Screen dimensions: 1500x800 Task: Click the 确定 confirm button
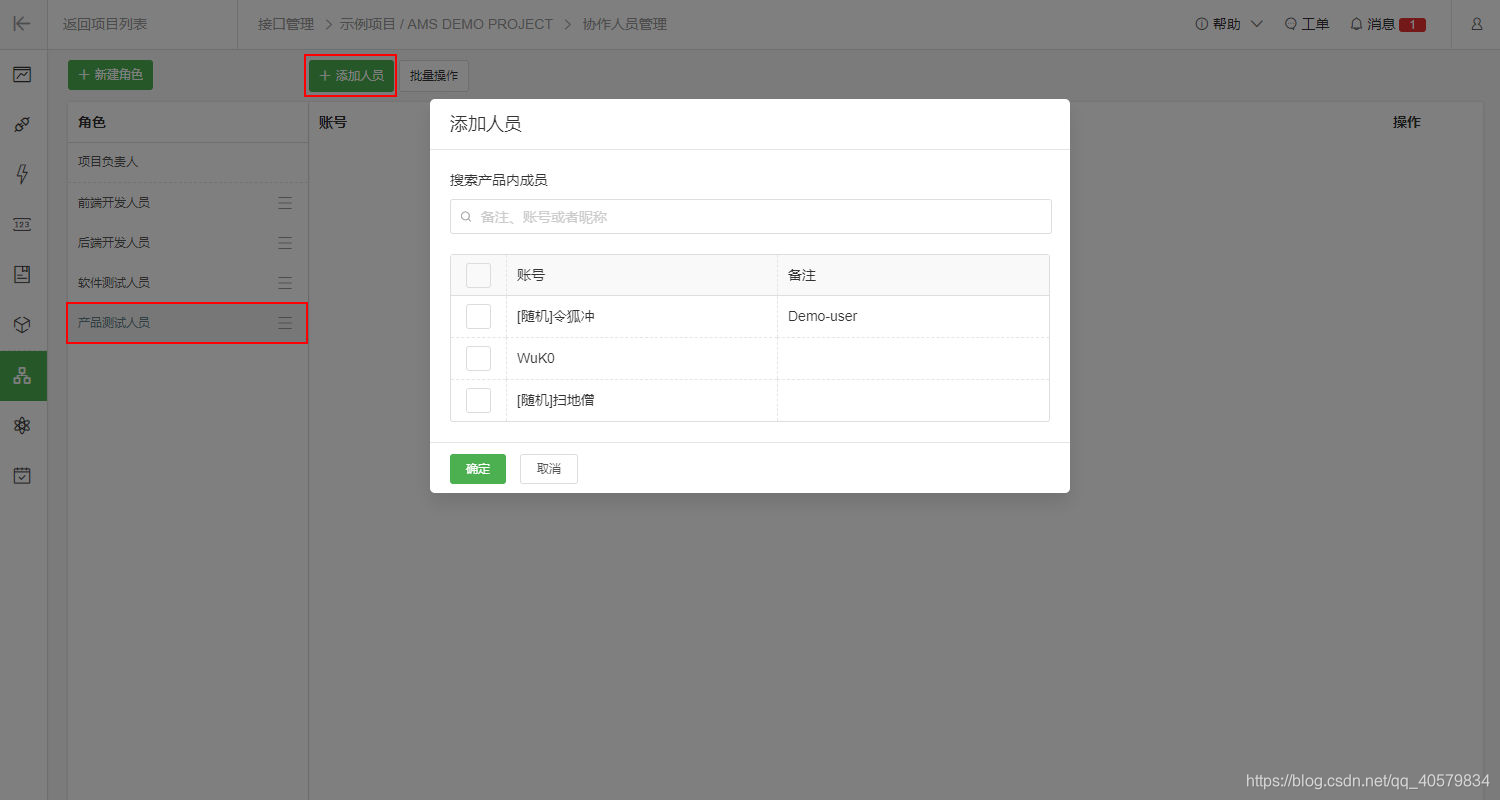478,469
